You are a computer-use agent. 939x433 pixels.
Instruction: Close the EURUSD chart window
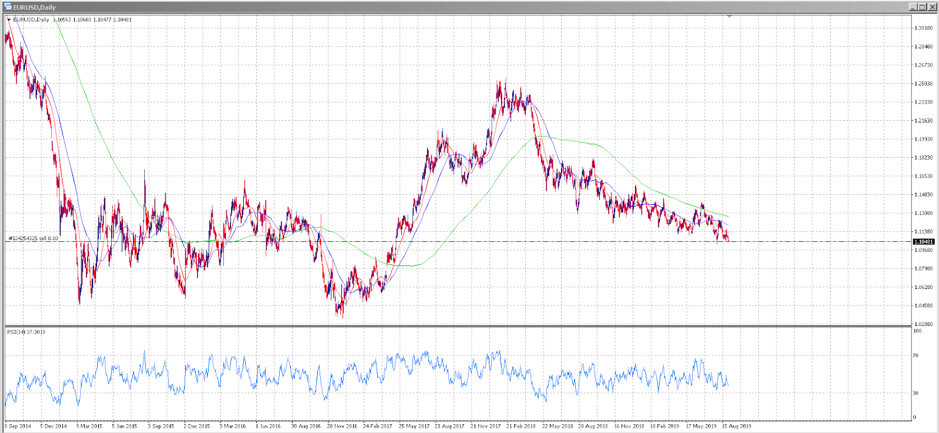930,7
